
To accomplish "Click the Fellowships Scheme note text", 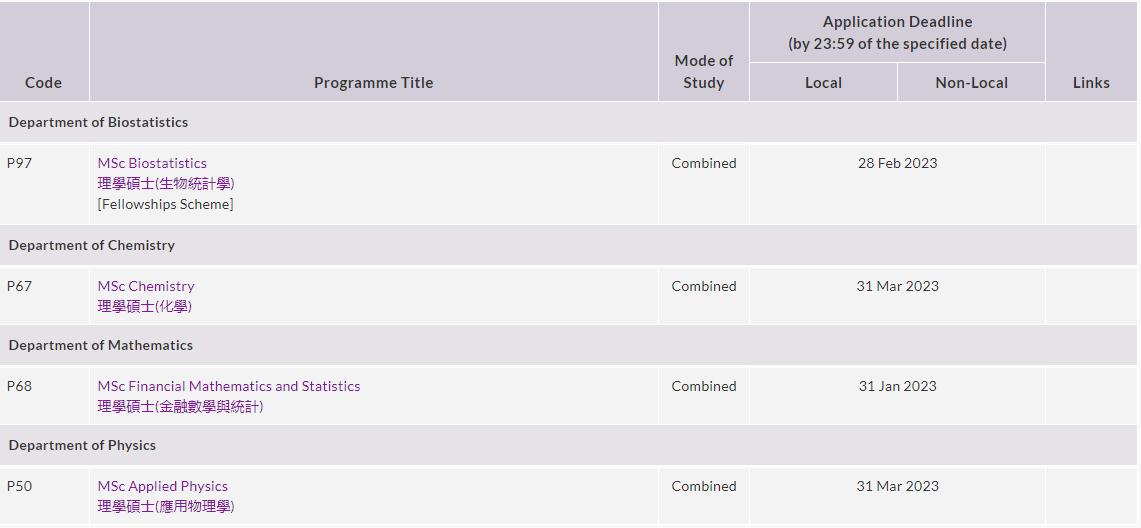I will [166, 204].
